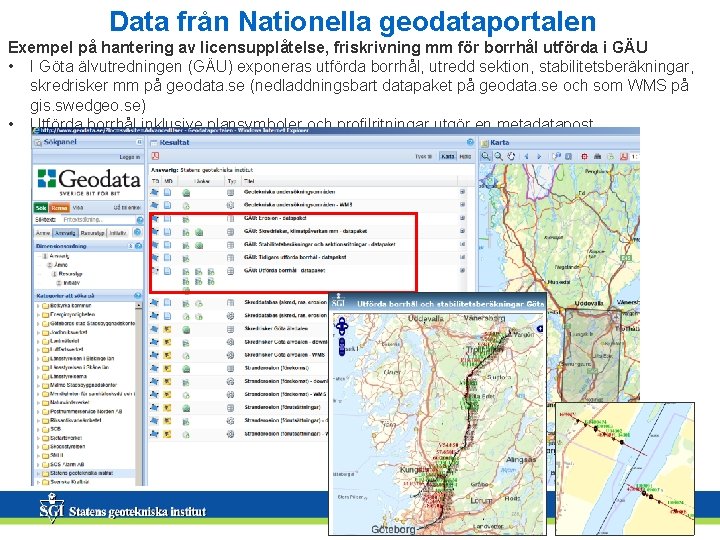This screenshot has width=720, height=540.
Task: Click the Visa button
Action: tap(78, 208)
